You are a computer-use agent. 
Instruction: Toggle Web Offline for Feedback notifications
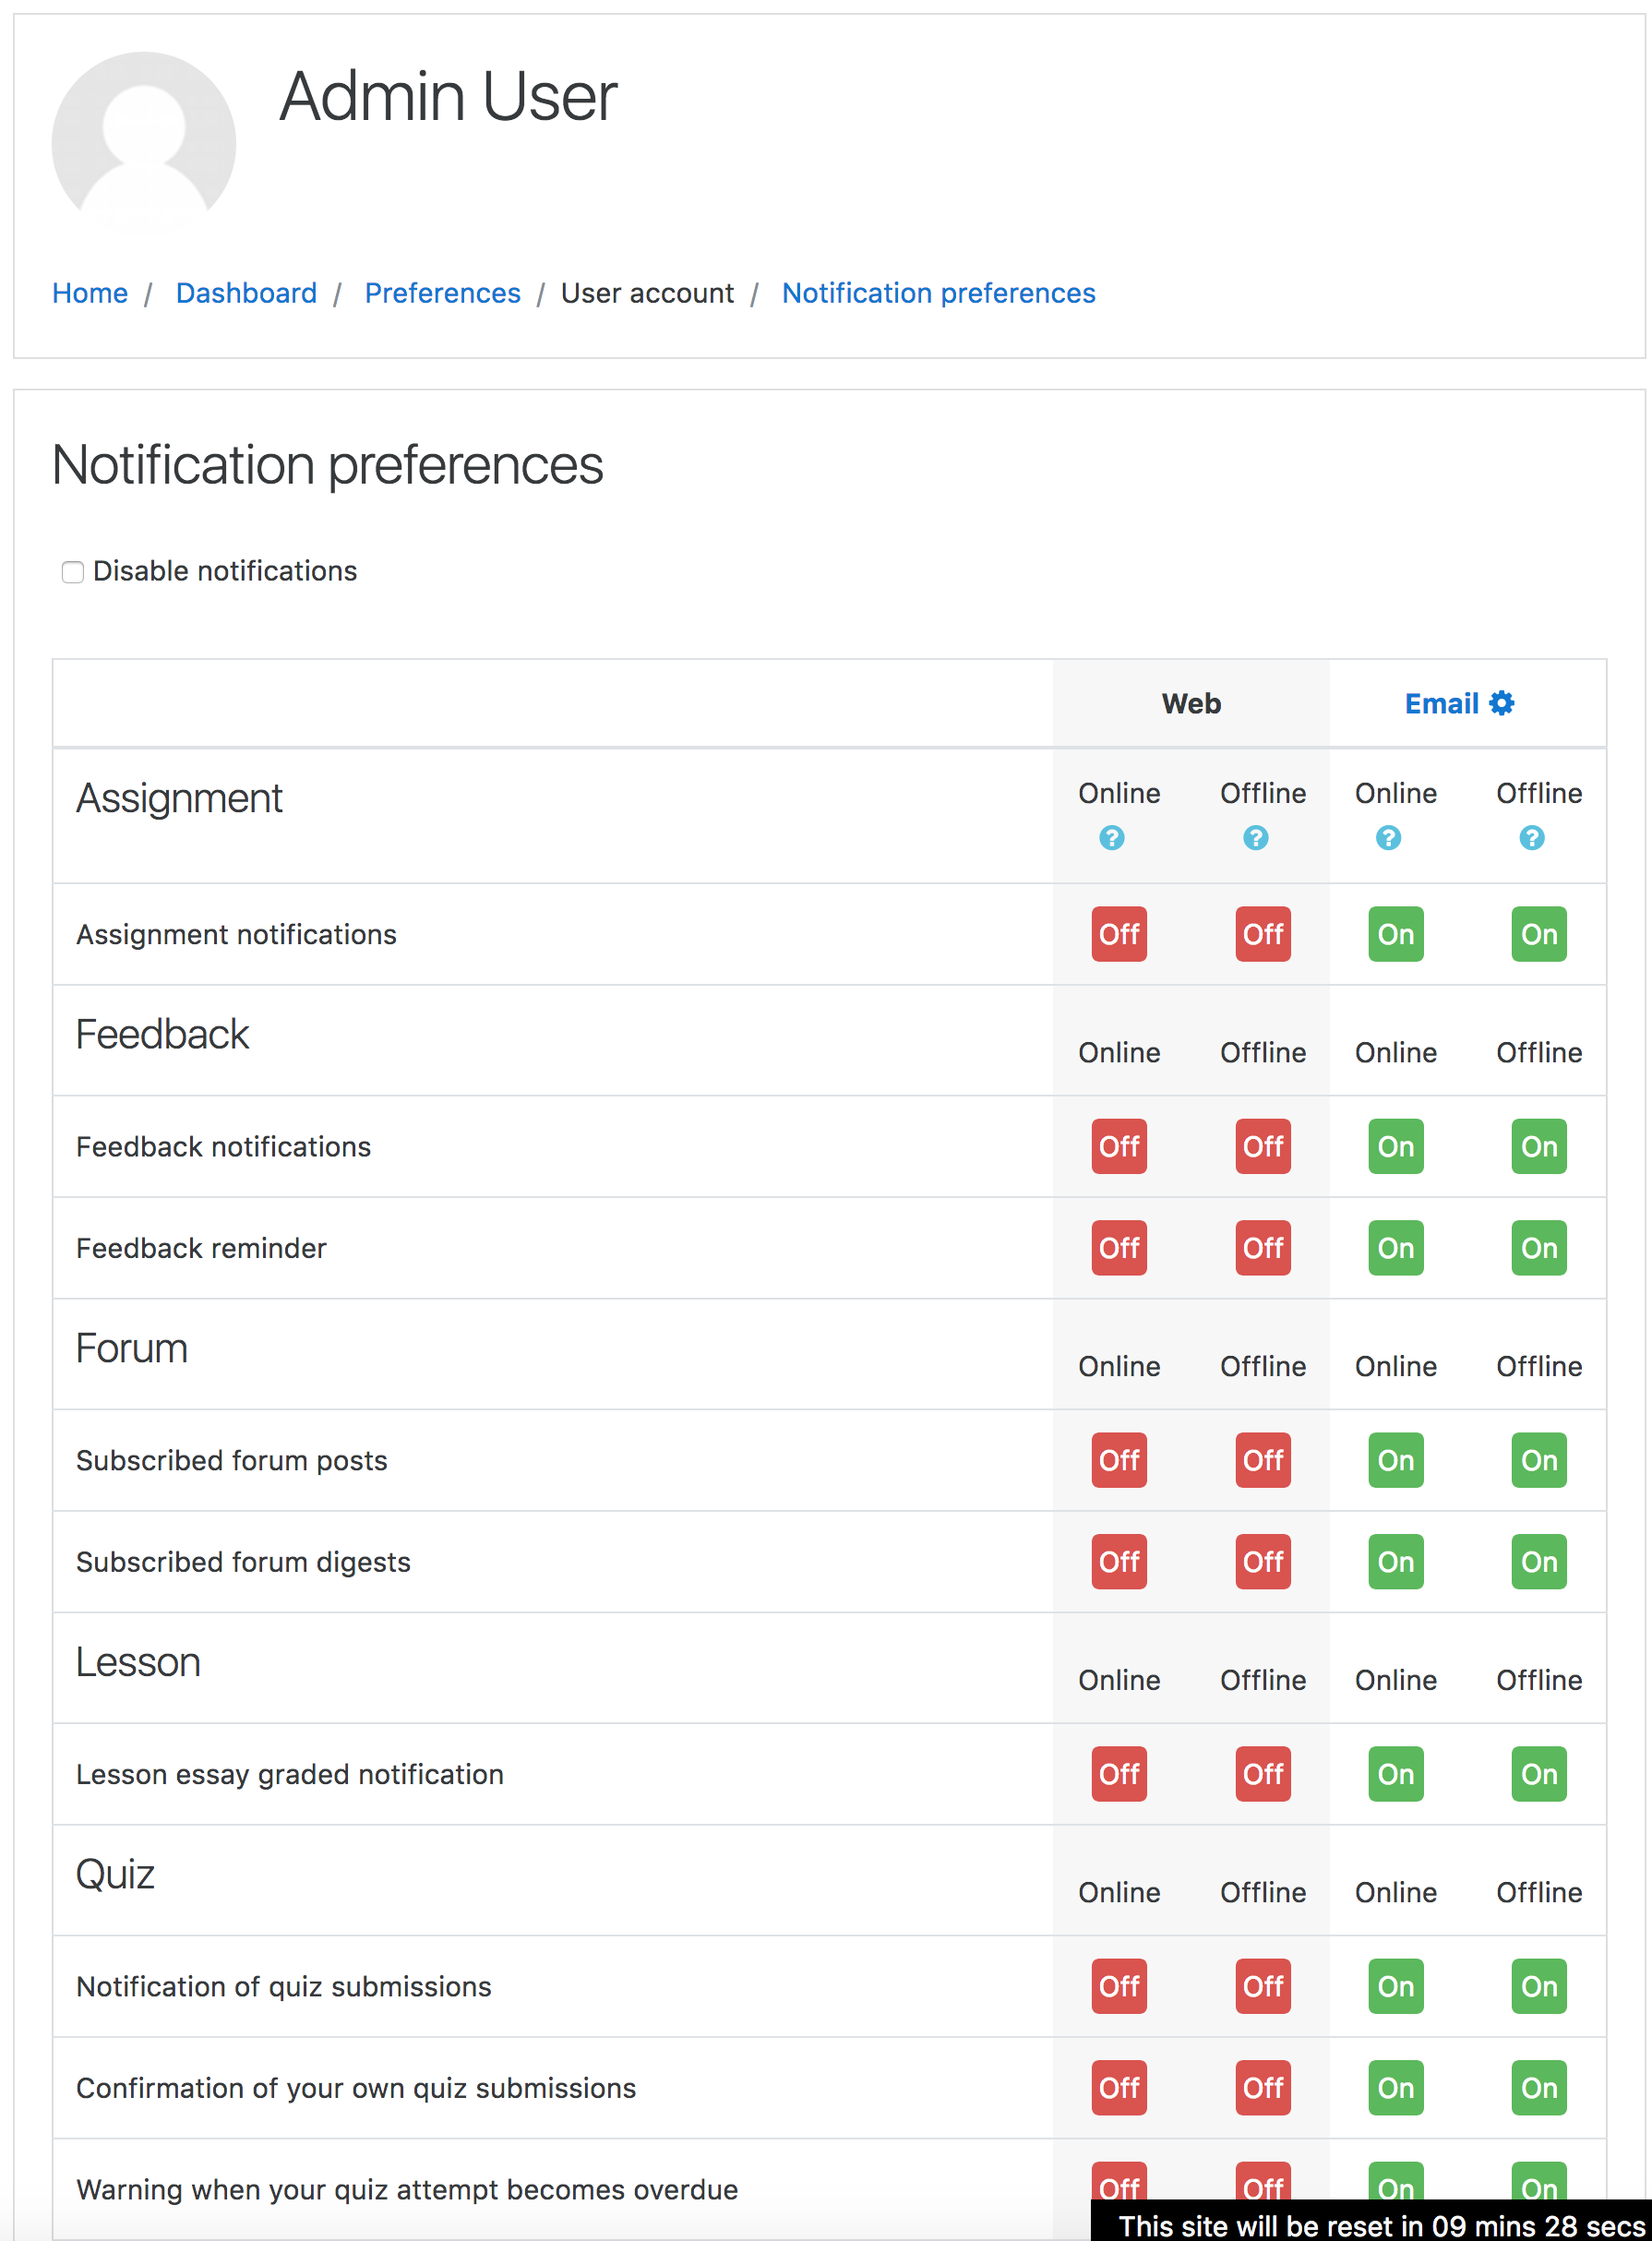coord(1262,1145)
